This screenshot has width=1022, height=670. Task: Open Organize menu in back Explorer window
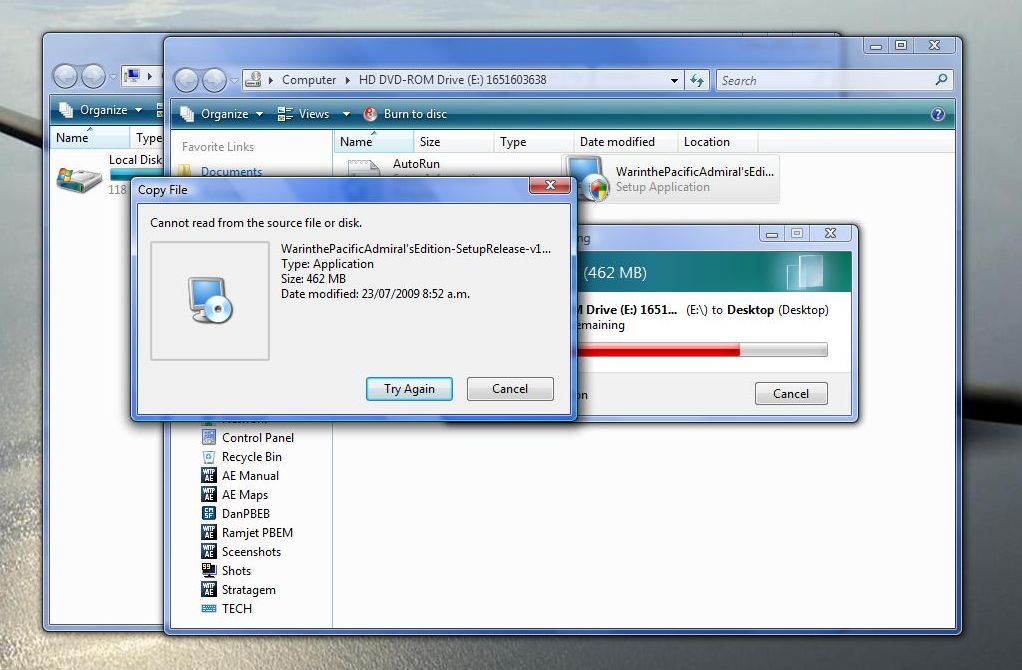click(x=100, y=110)
